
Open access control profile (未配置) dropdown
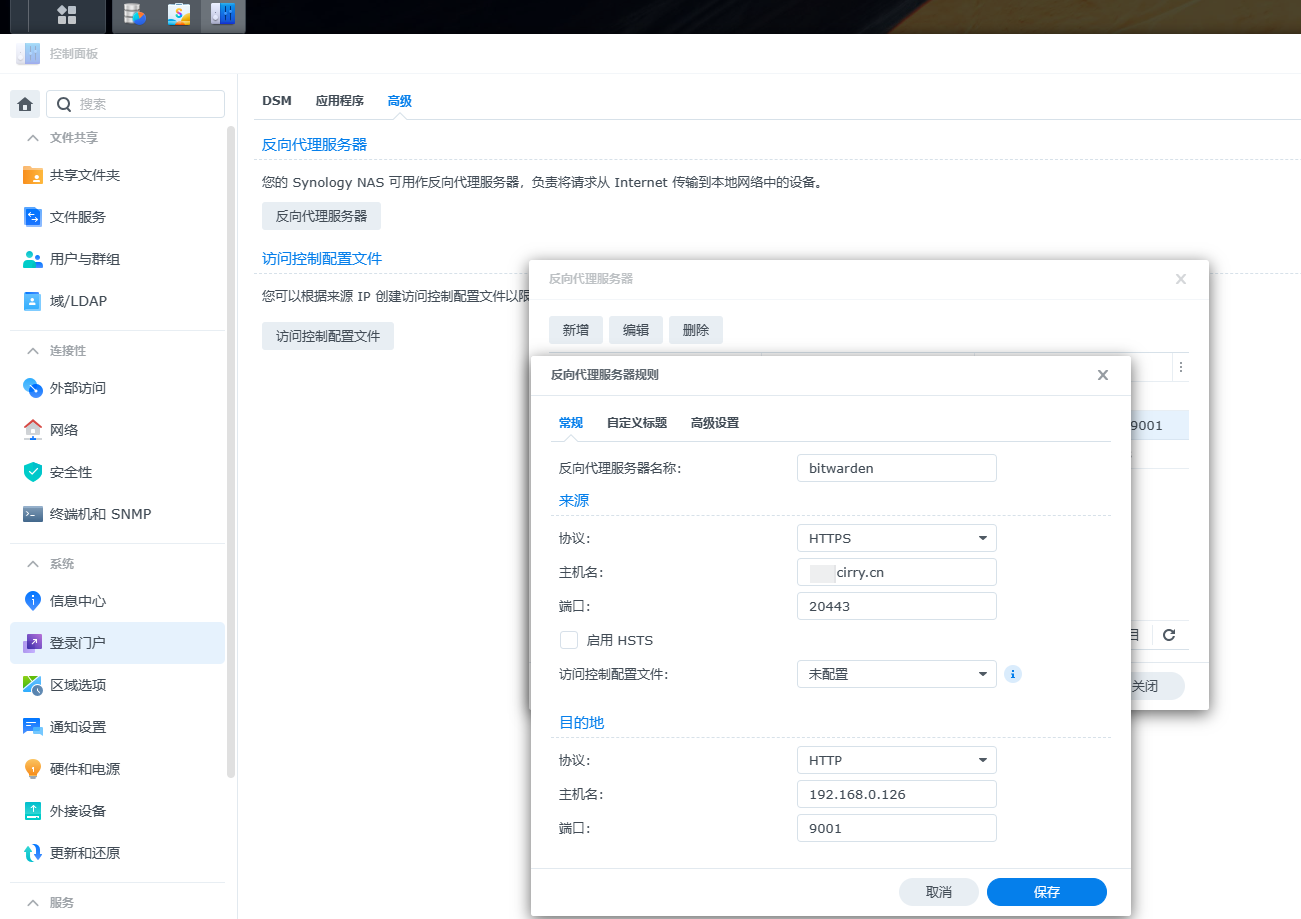pyautogui.click(x=896, y=674)
